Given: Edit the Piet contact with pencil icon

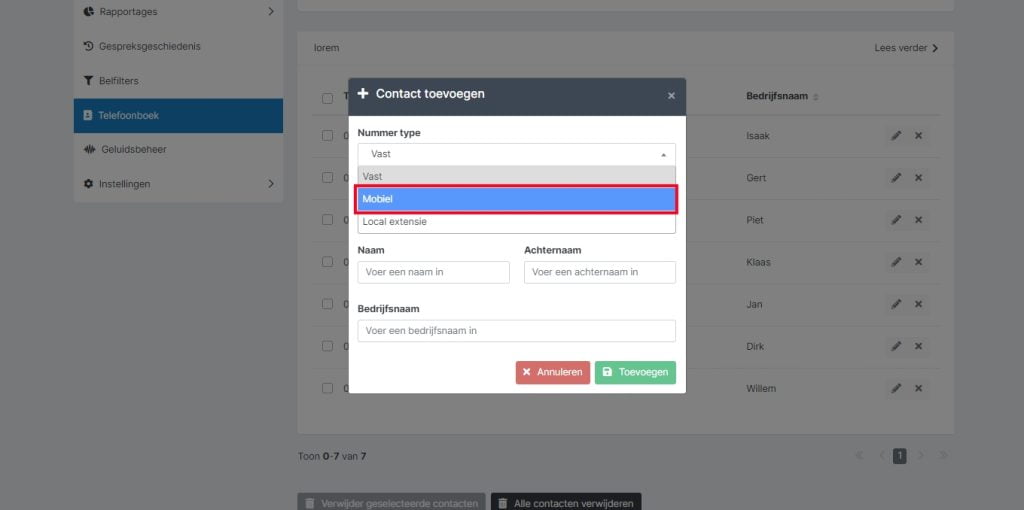Looking at the screenshot, I should [x=896, y=220].
